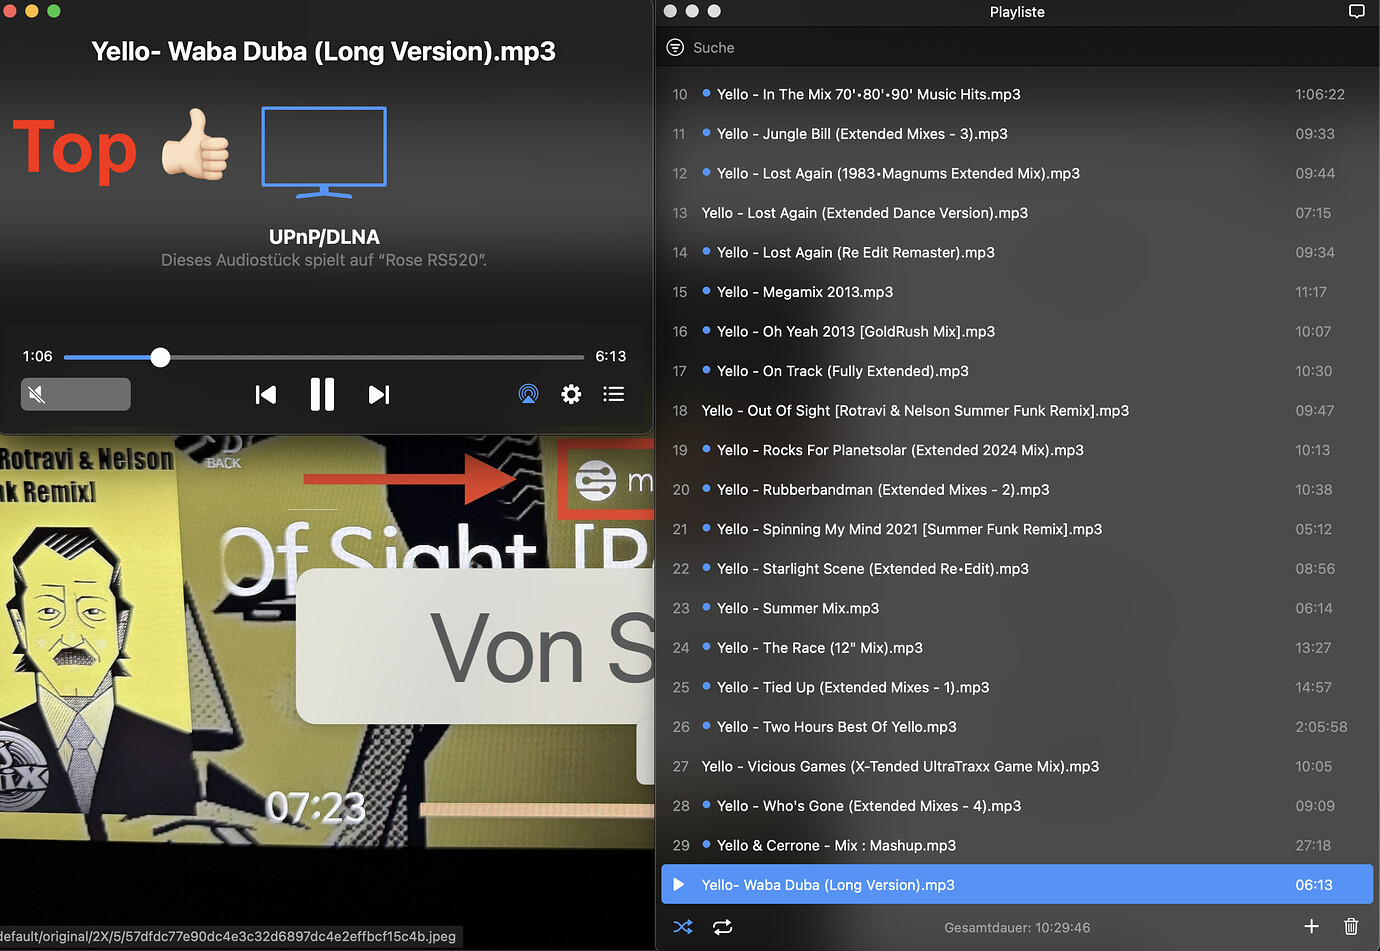Screen dimensions: 1380x951
Task: Click the song title heading in the player
Action: (323, 51)
